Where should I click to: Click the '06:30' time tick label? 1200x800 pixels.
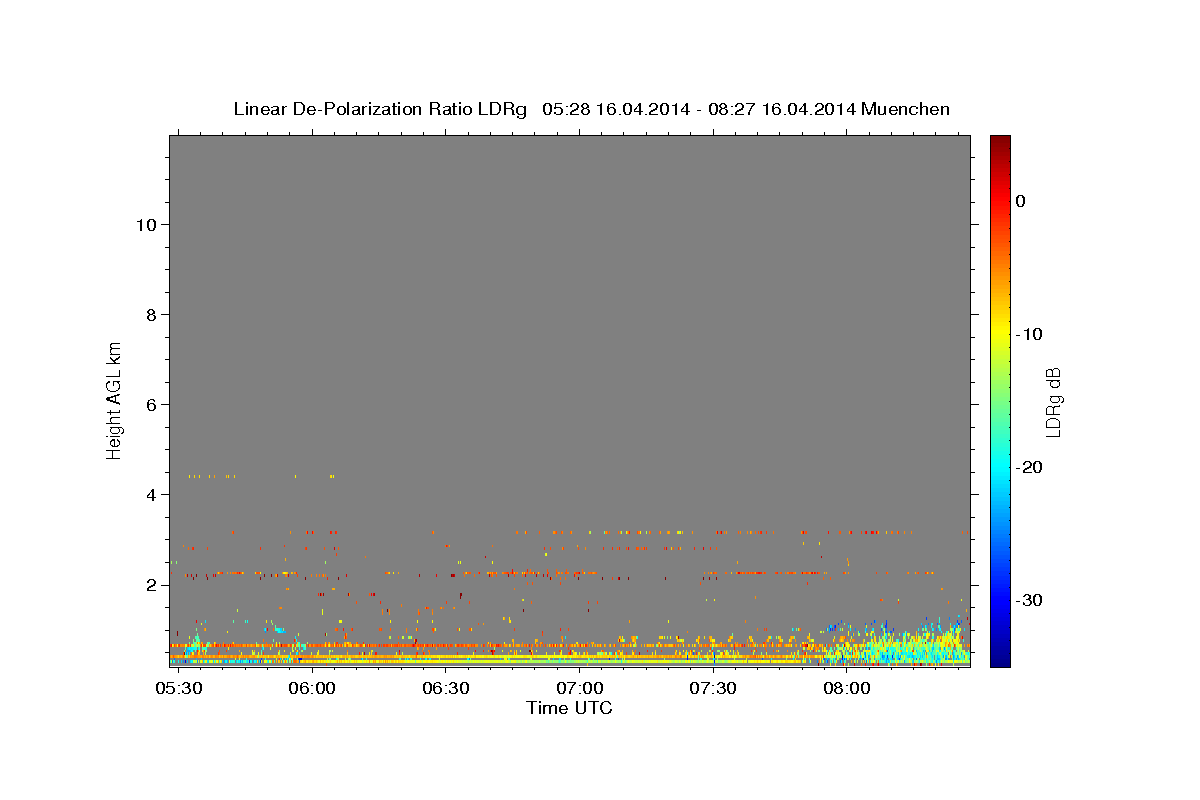pos(445,688)
